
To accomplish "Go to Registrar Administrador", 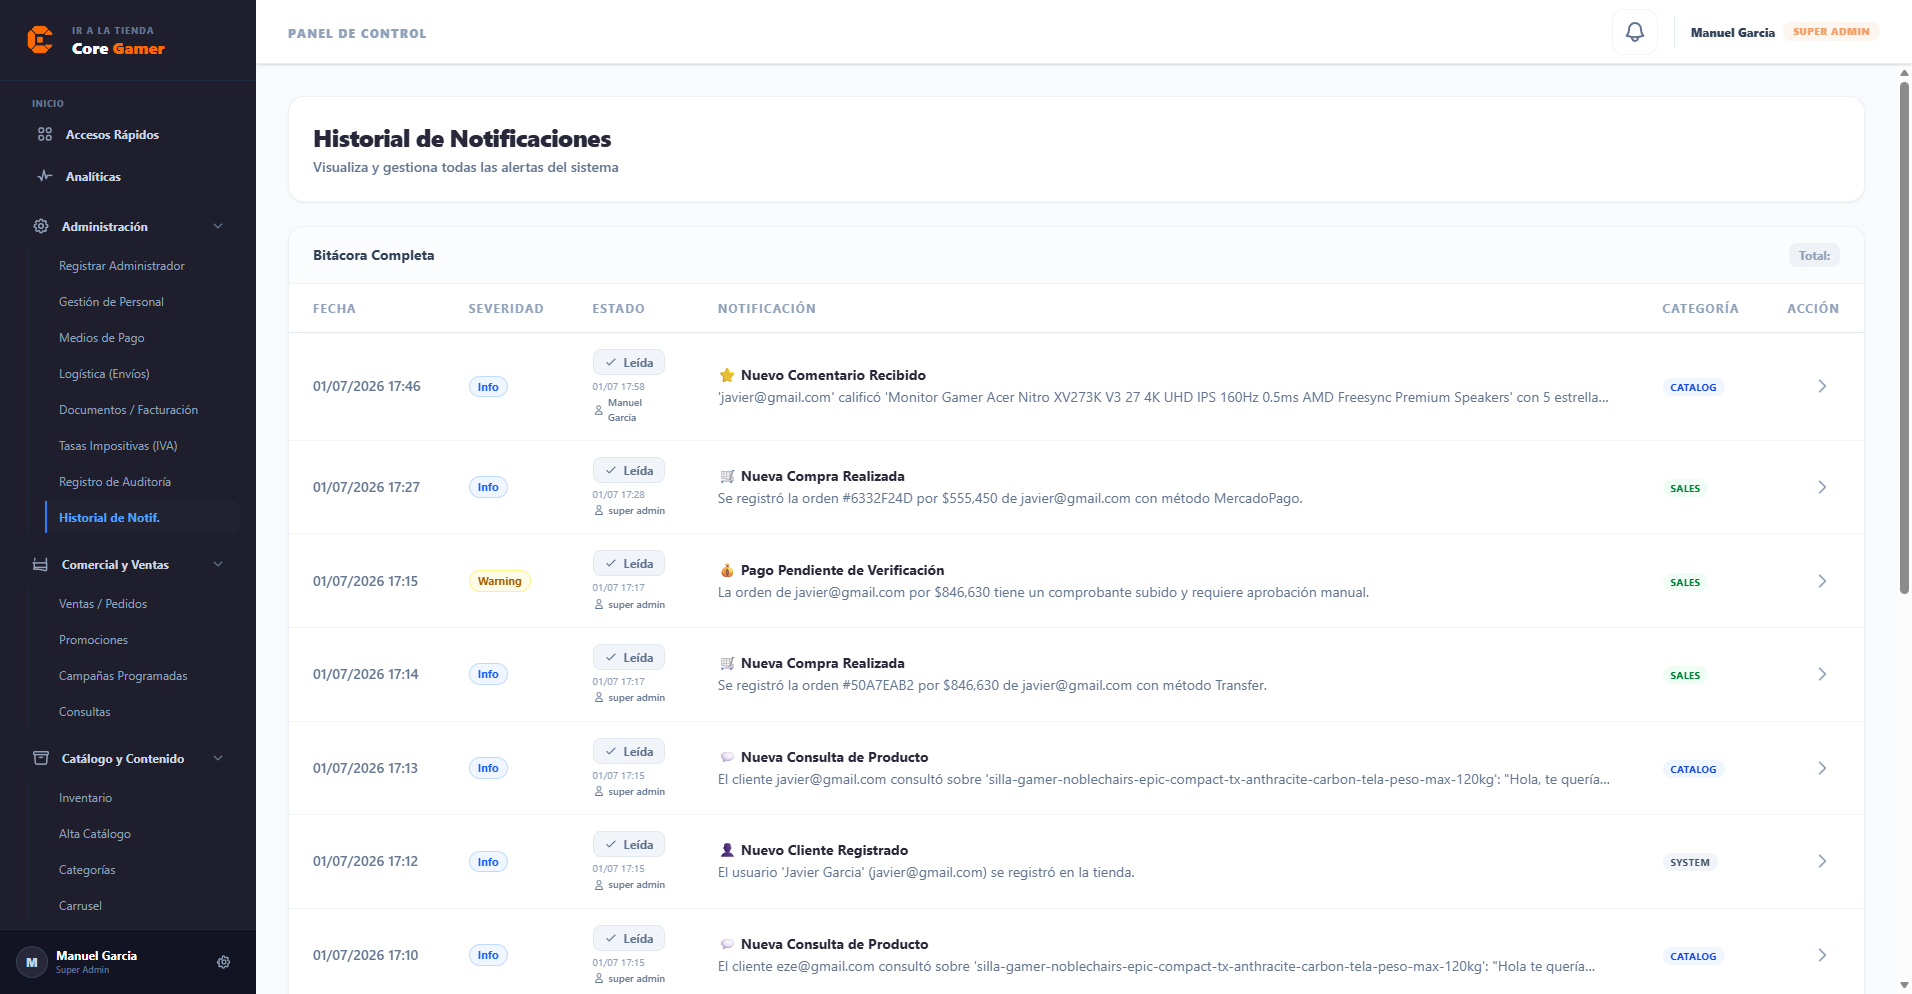I will click(122, 266).
